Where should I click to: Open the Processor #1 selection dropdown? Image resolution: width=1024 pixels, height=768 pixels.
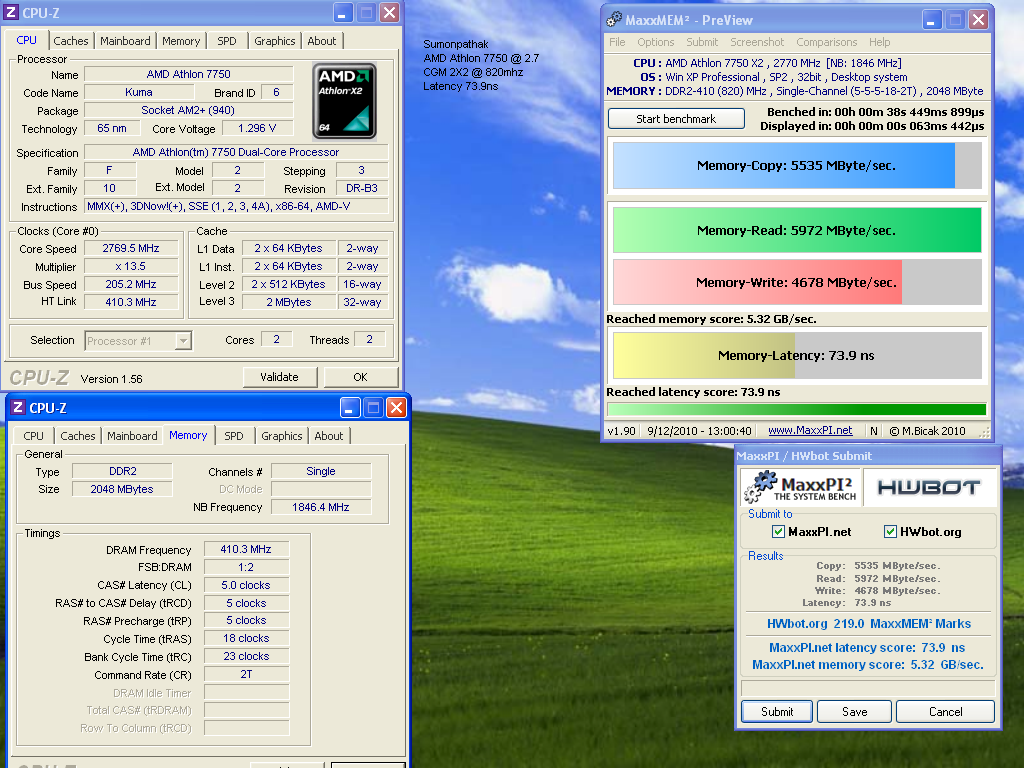(184, 341)
